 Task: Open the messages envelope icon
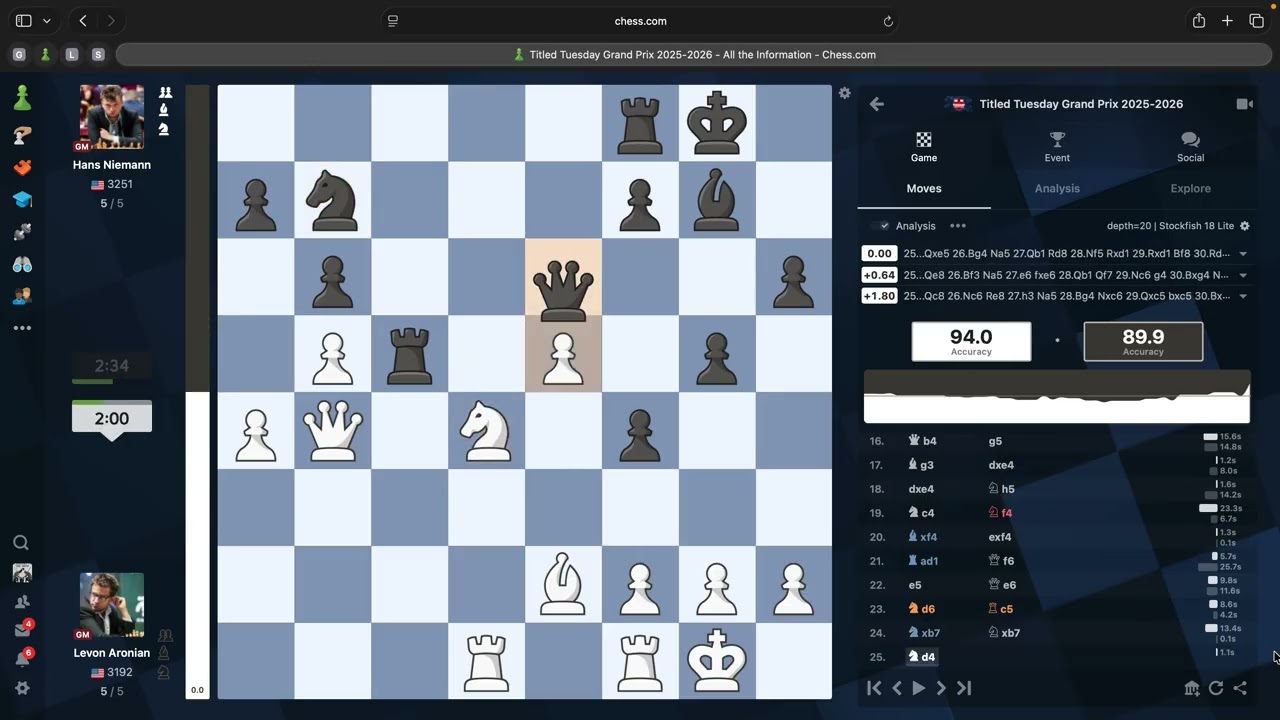(22, 630)
